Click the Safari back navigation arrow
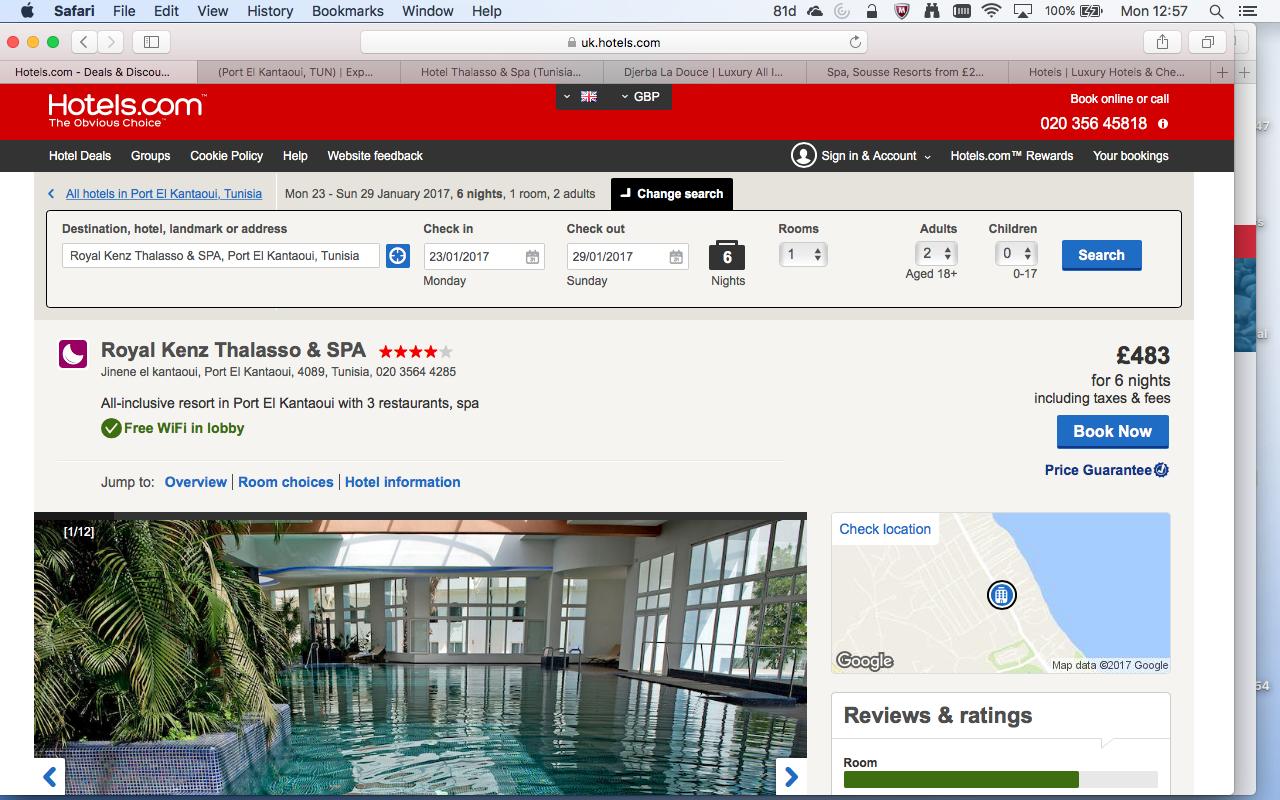Screen dimensions: 1280x800 85,42
